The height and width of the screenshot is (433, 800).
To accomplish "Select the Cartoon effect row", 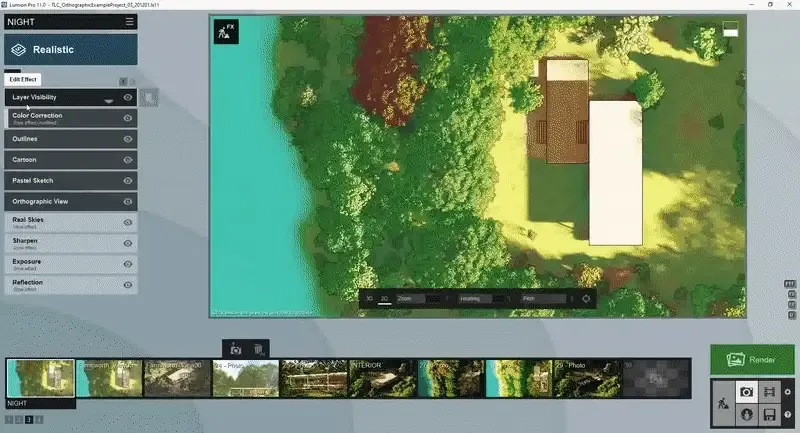I will (71, 160).
